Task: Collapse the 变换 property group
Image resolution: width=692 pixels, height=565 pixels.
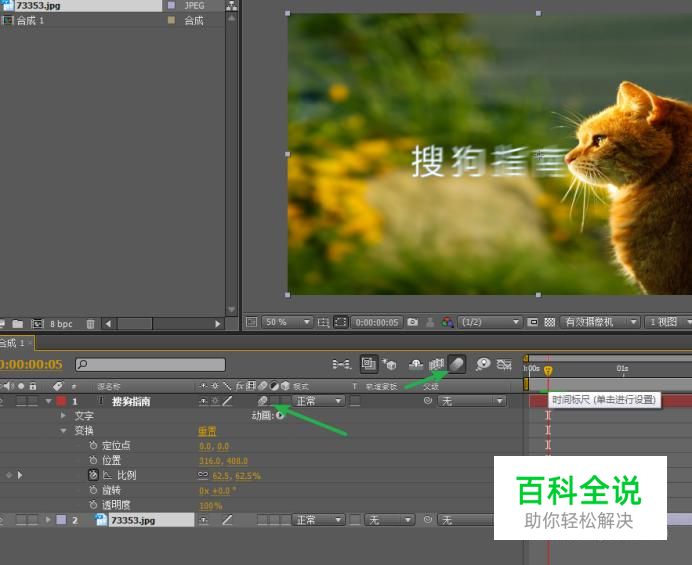Action: click(64, 430)
